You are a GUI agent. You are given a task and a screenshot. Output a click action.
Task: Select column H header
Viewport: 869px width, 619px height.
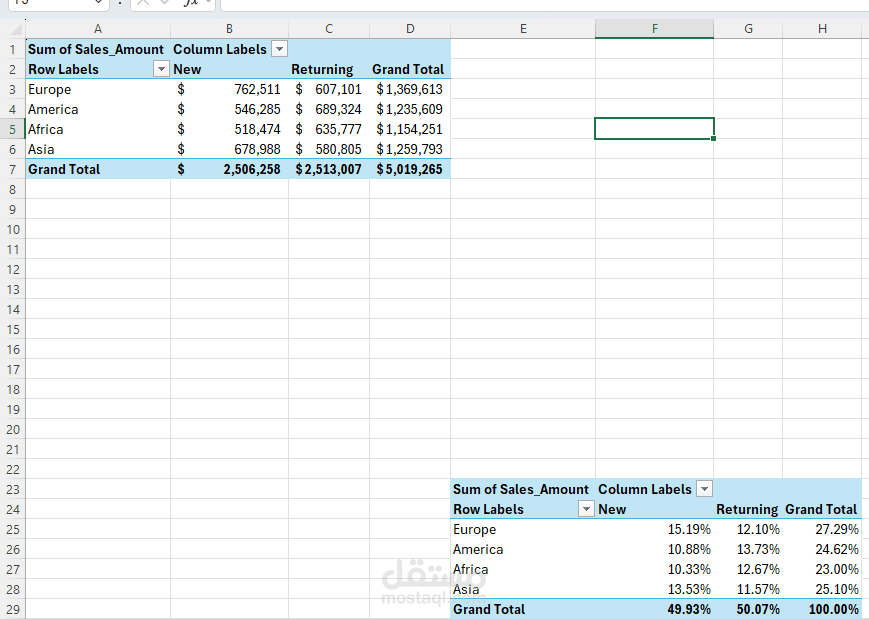[x=821, y=29]
